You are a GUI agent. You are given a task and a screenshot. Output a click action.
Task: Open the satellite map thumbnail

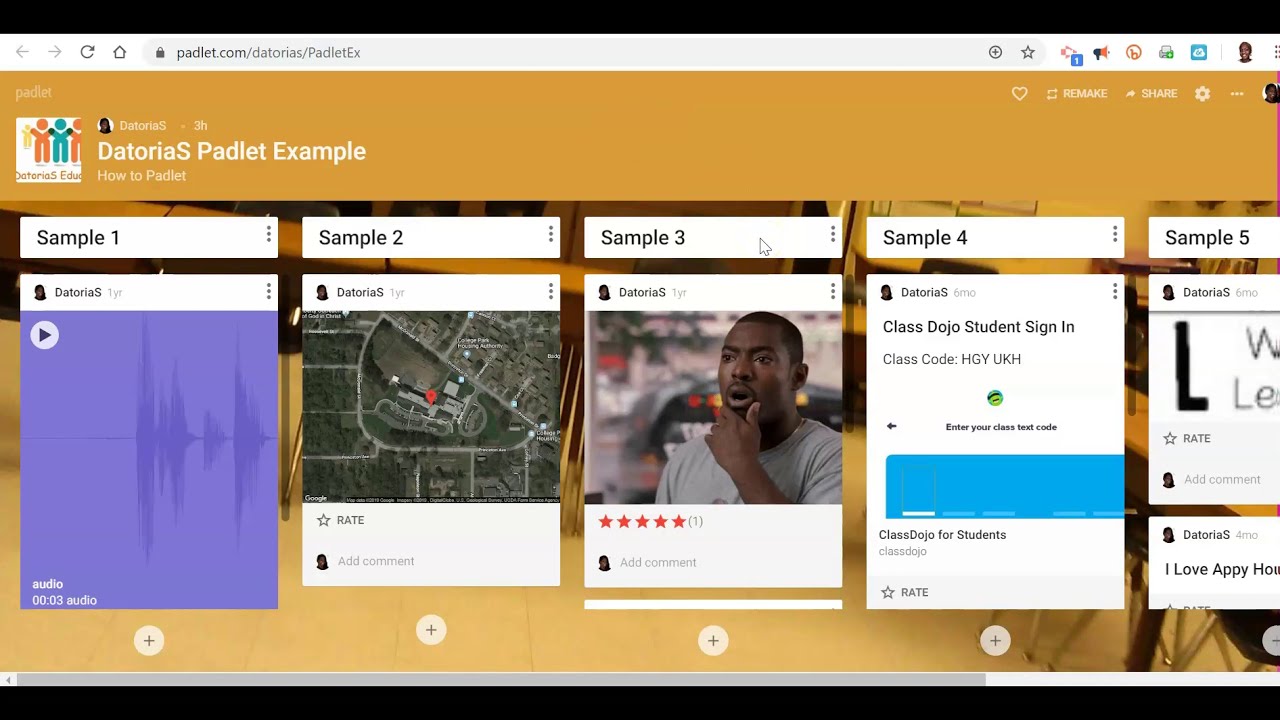[x=431, y=407]
